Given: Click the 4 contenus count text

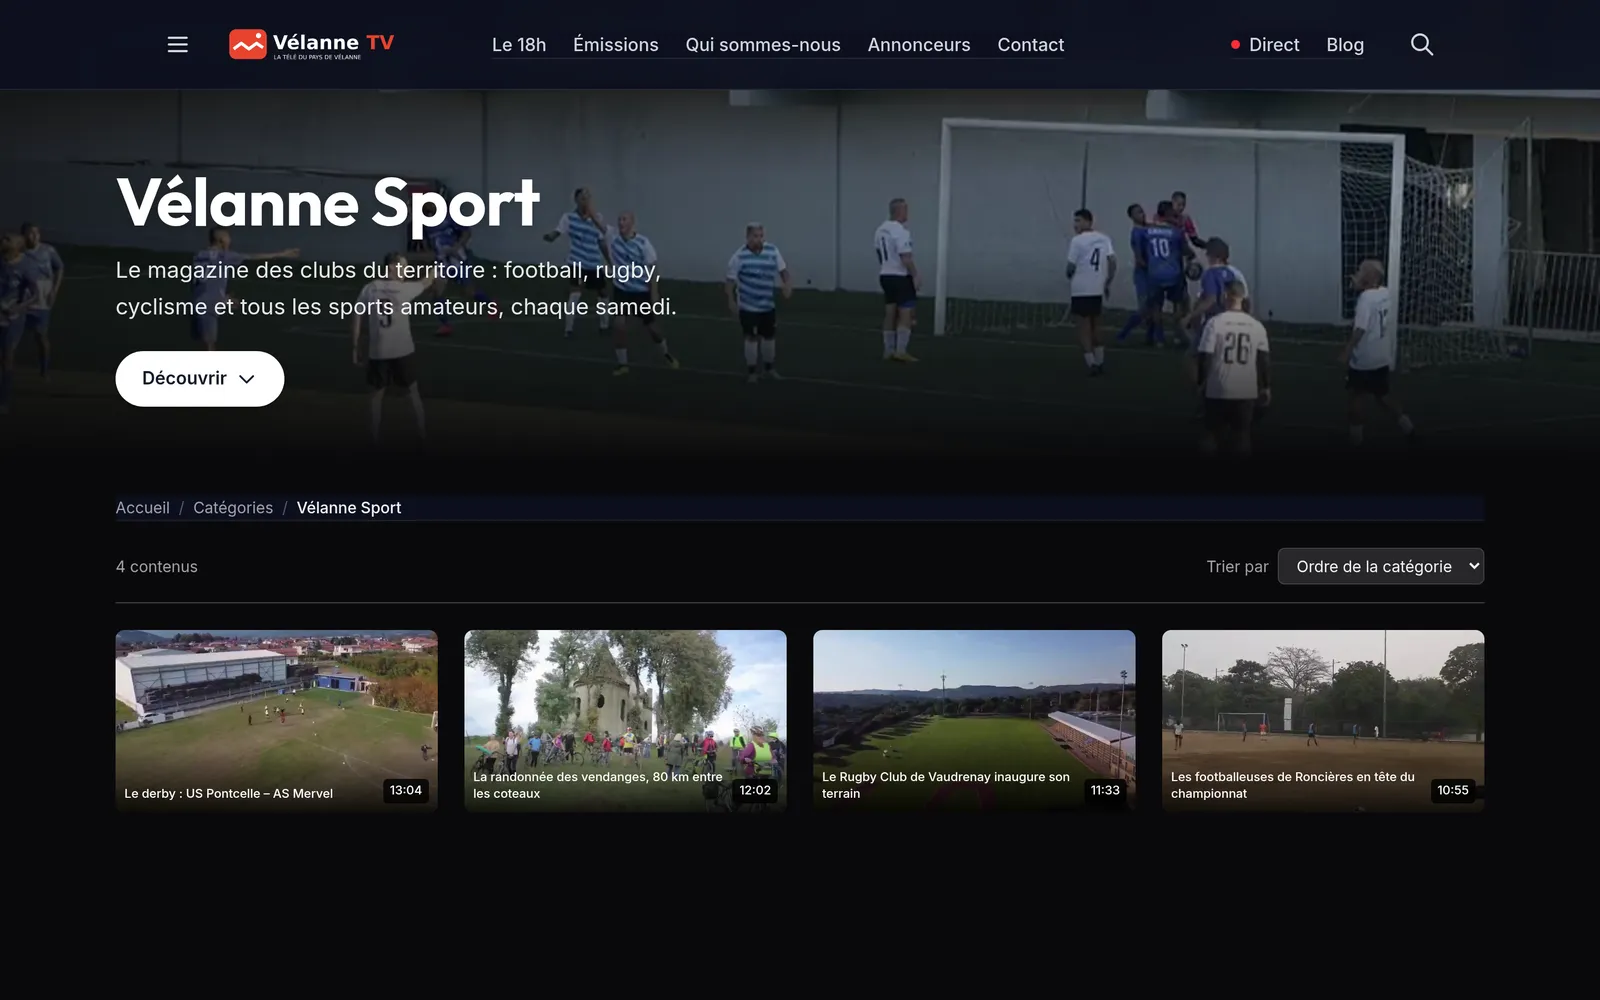Looking at the screenshot, I should pyautogui.click(x=157, y=567).
